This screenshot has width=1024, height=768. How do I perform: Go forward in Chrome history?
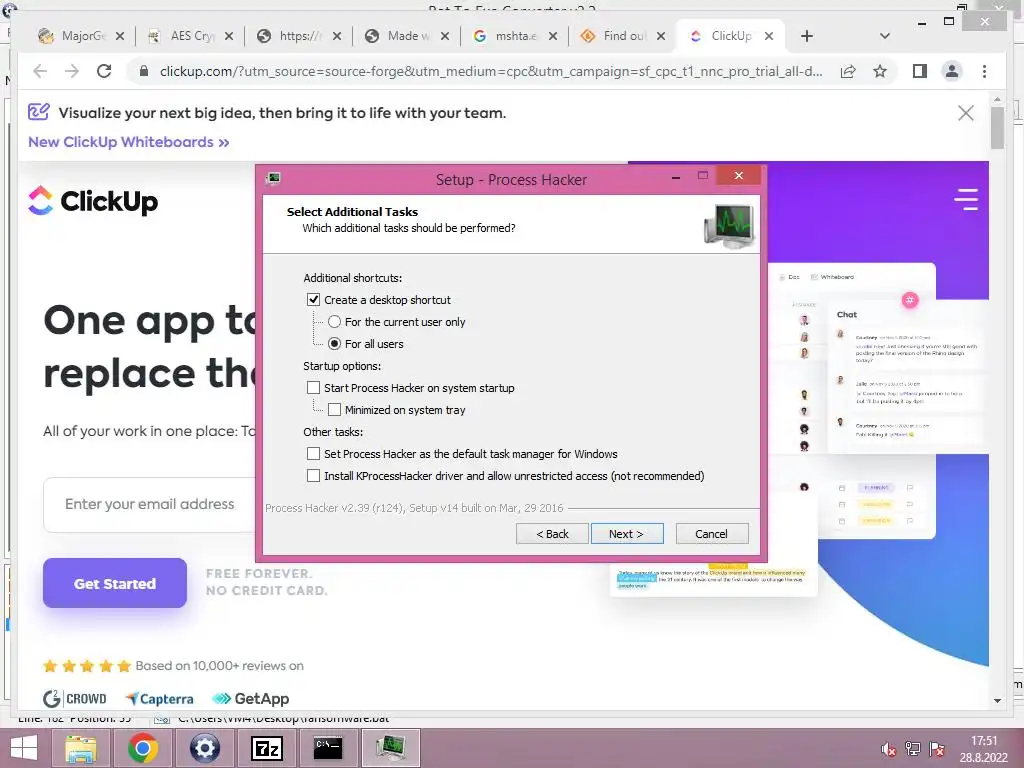pyautogui.click(x=72, y=71)
